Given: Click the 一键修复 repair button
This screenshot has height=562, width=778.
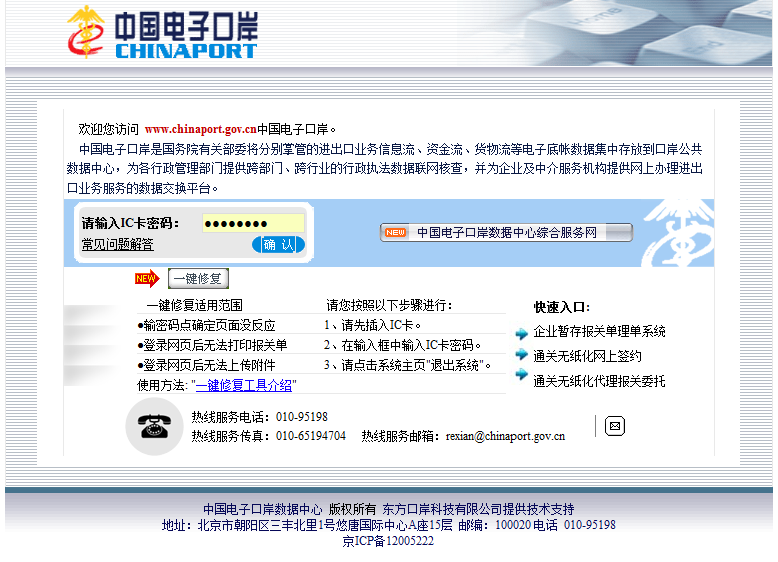Looking at the screenshot, I should (198, 279).
